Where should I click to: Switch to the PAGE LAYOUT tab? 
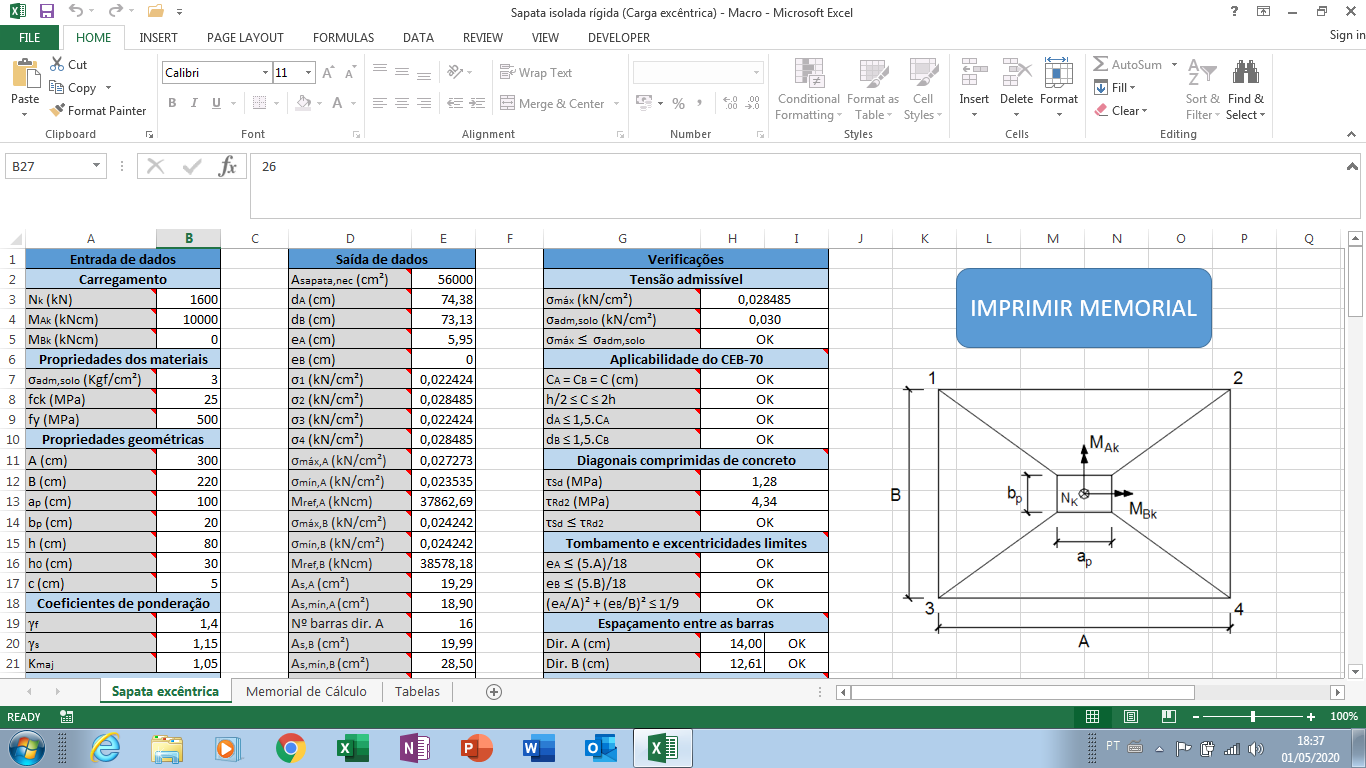[245, 37]
